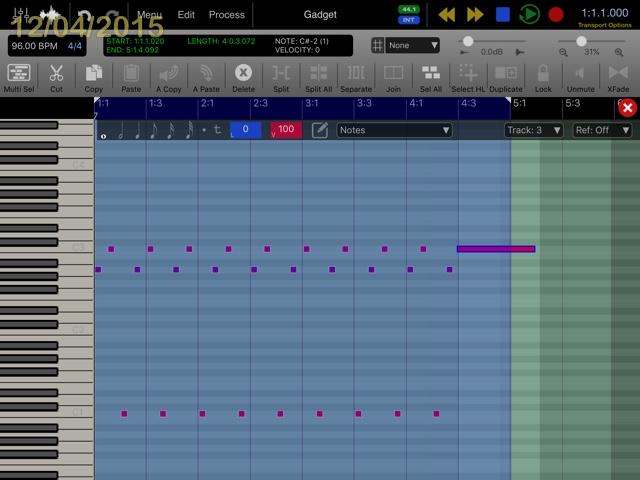This screenshot has height=480, width=640.
Task: Click the zoom out magnifier
Action: tap(563, 52)
